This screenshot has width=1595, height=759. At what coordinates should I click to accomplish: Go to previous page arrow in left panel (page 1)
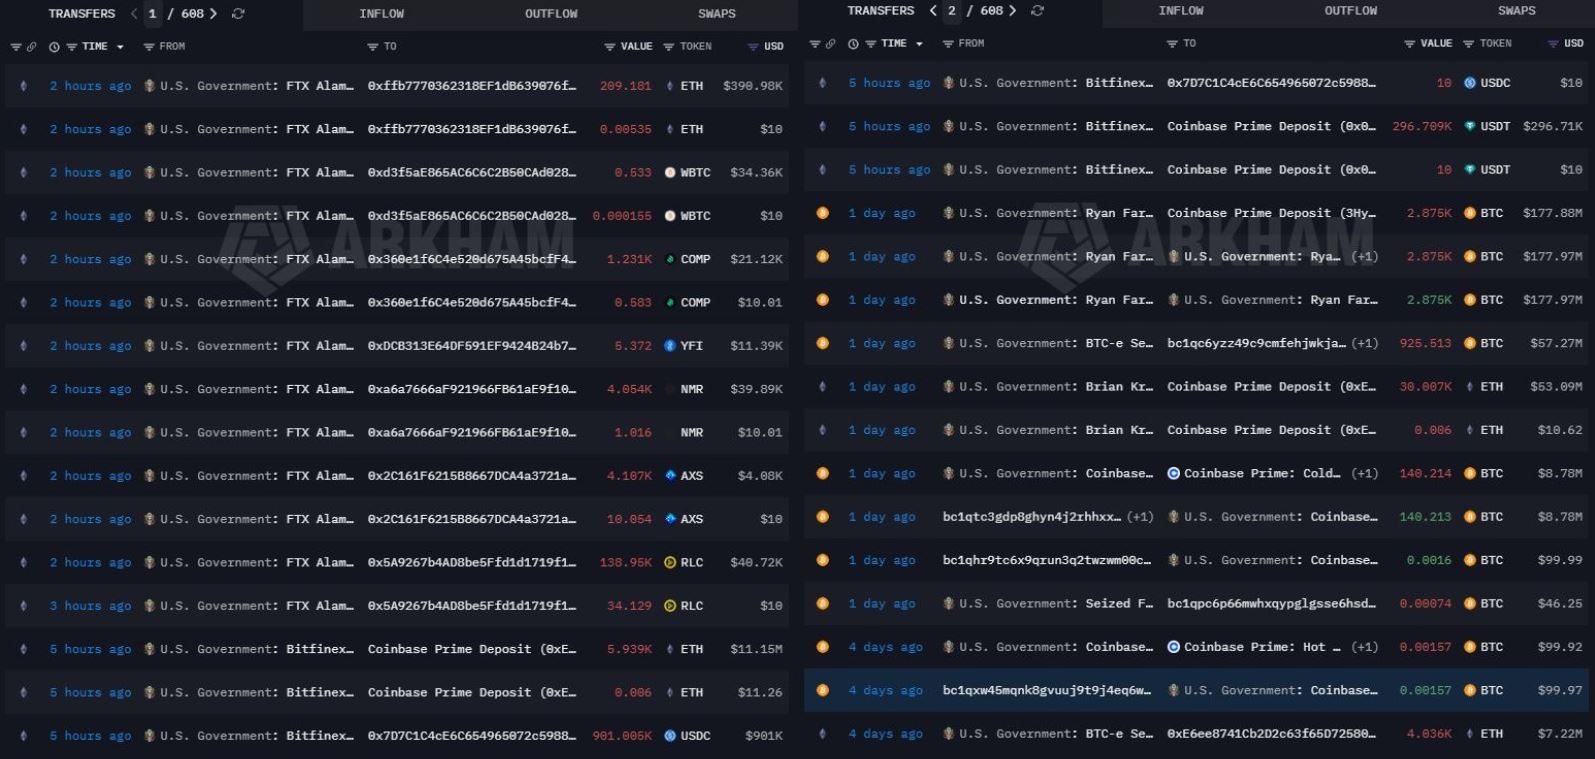134,14
